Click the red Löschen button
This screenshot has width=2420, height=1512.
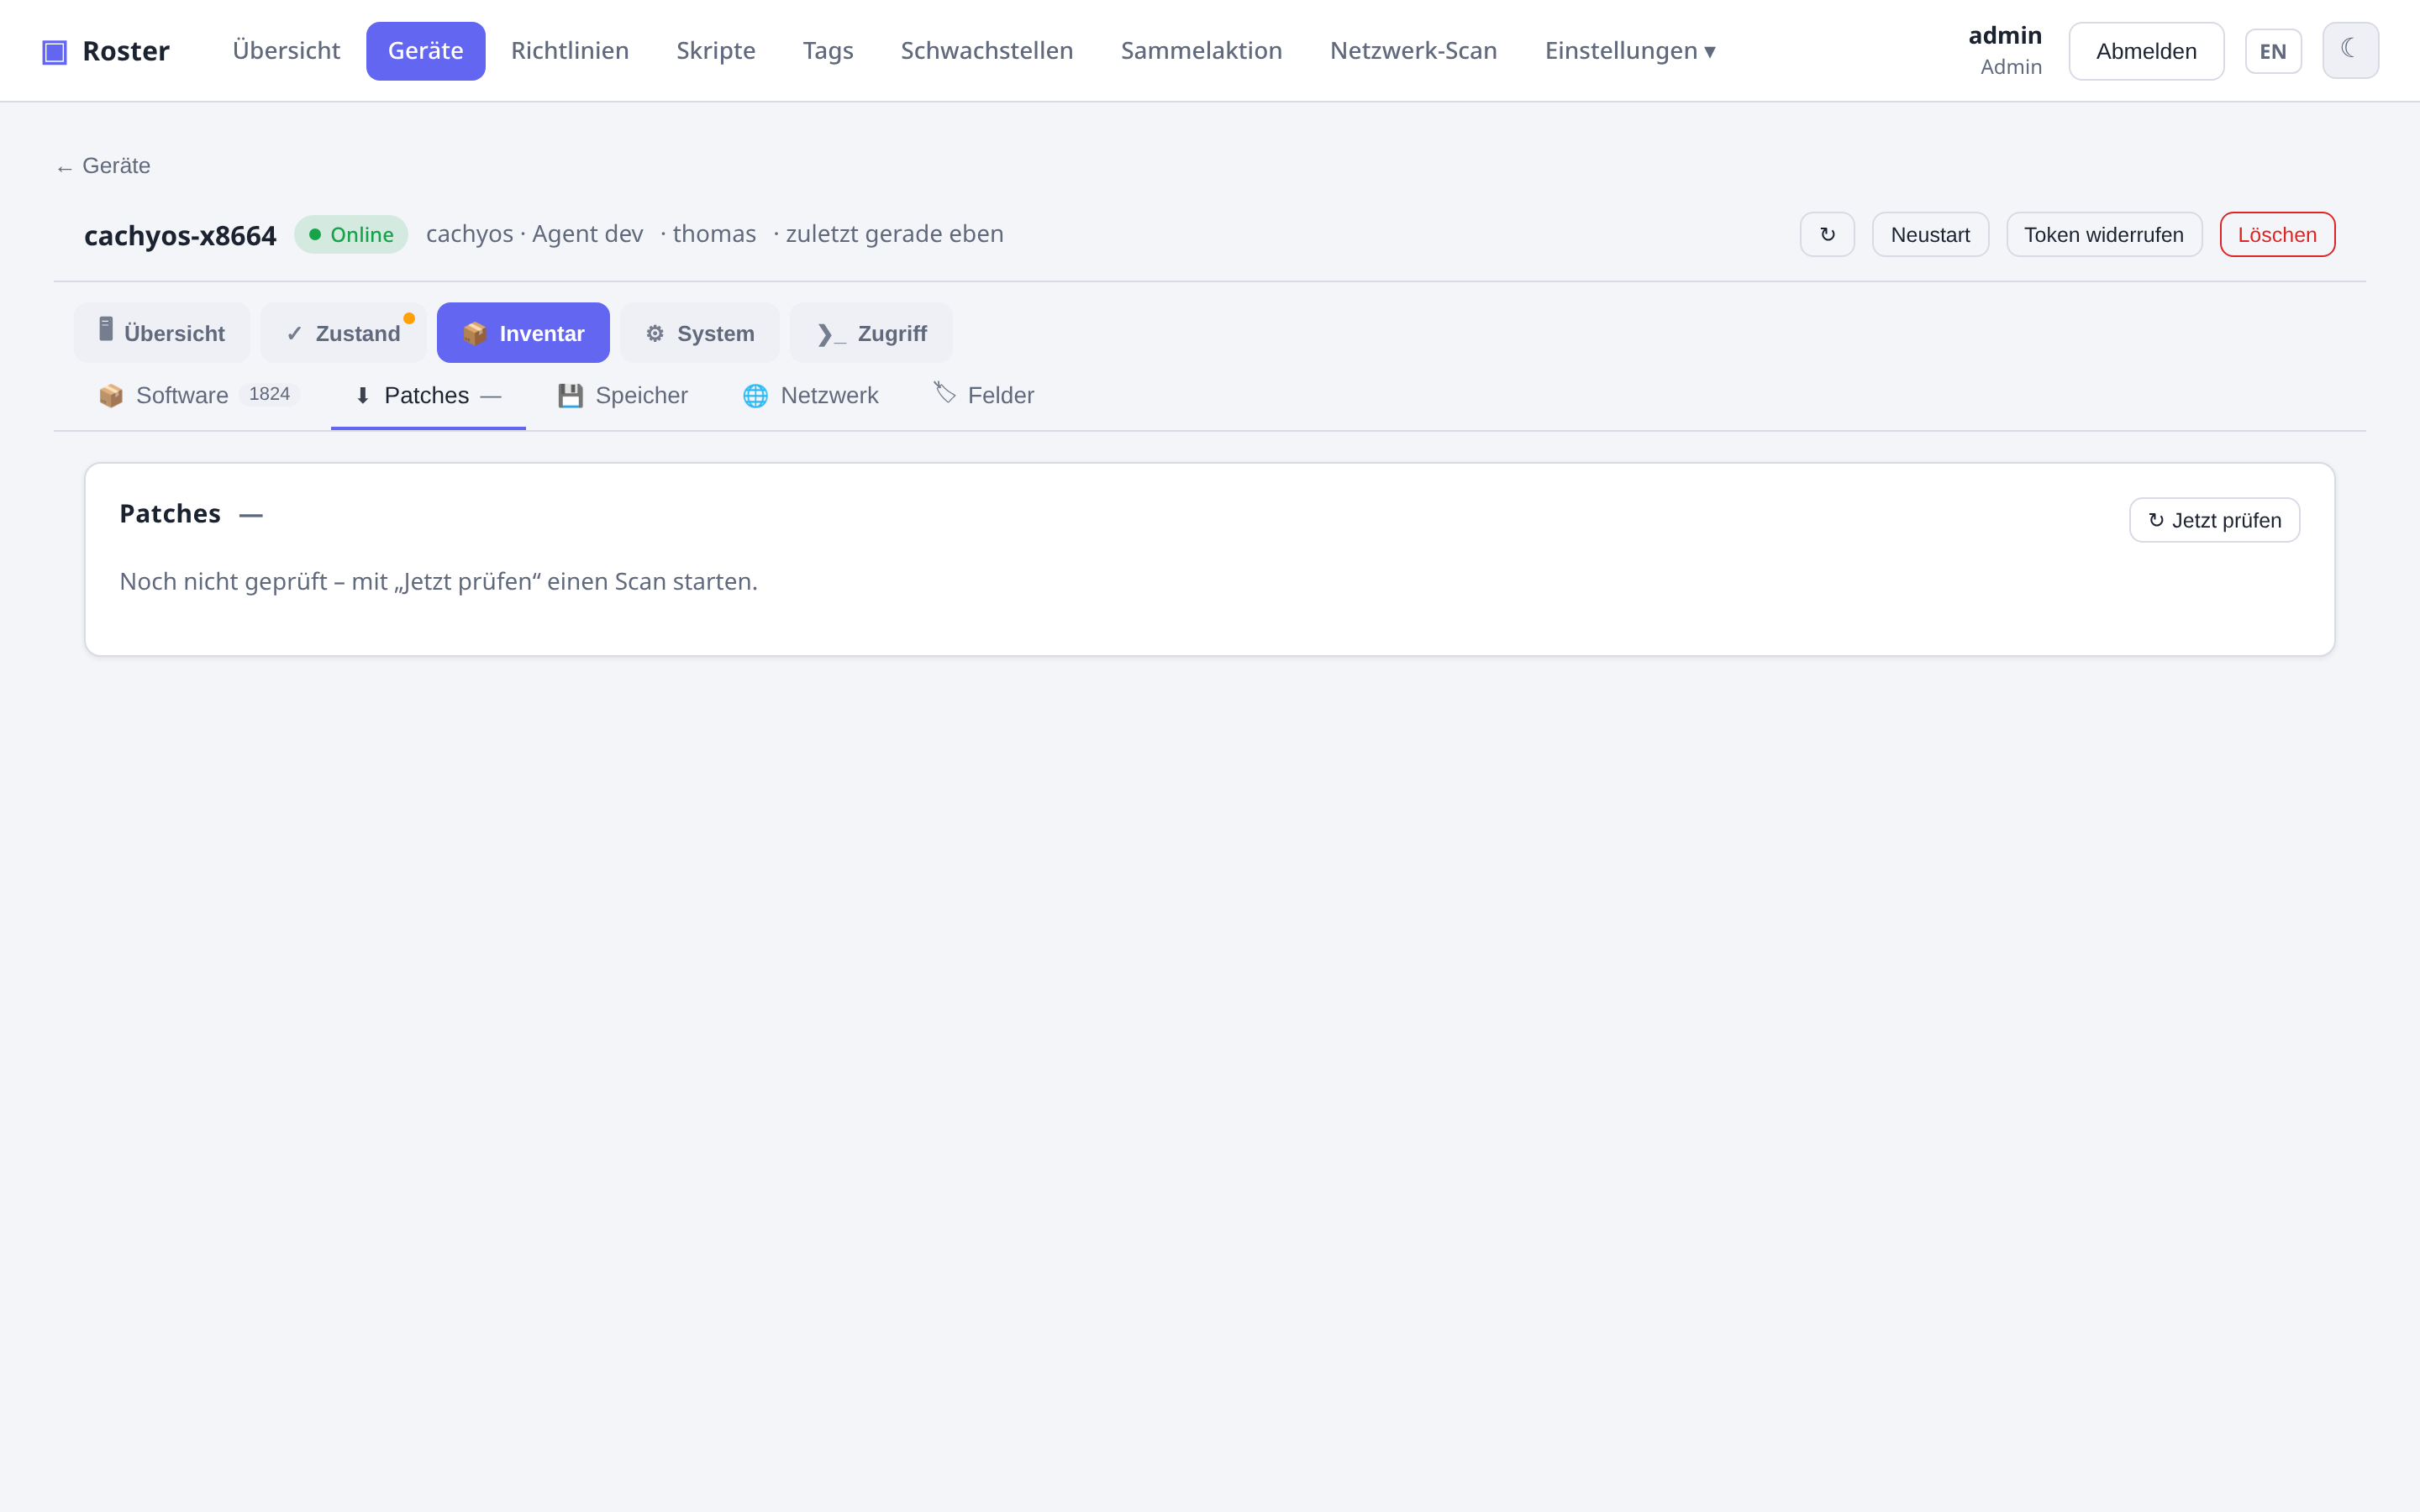tap(2277, 234)
